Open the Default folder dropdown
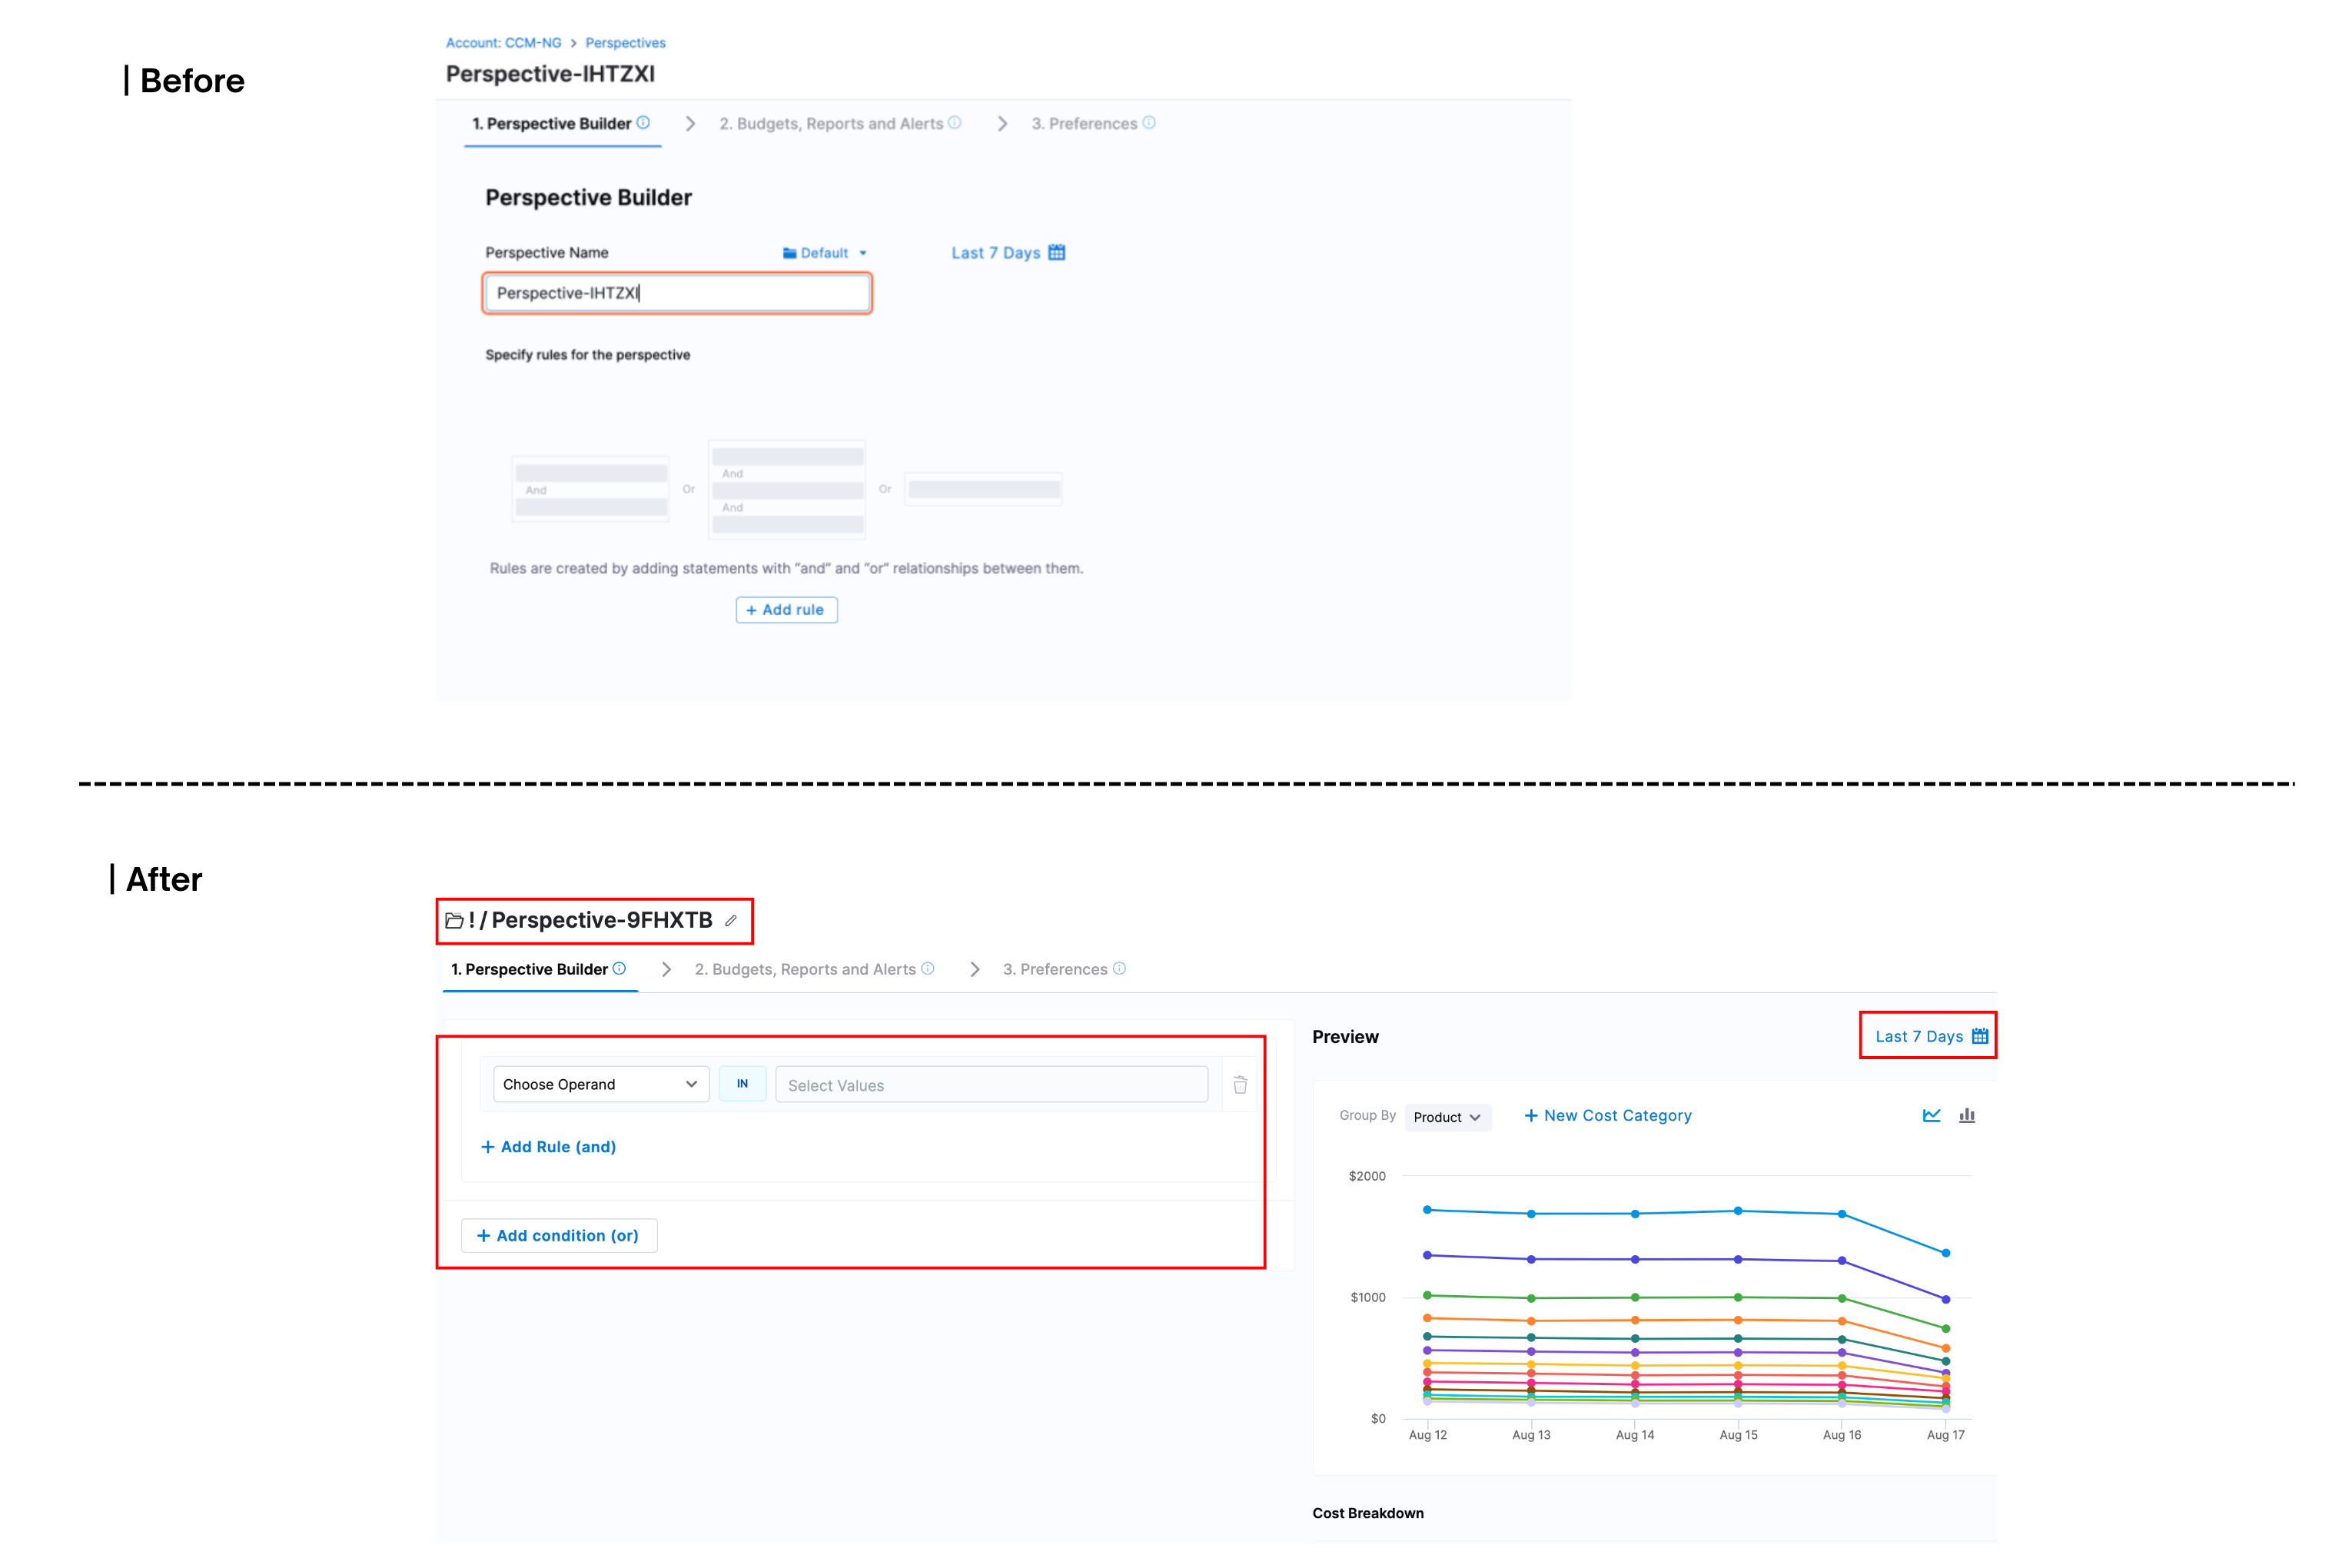 [825, 253]
